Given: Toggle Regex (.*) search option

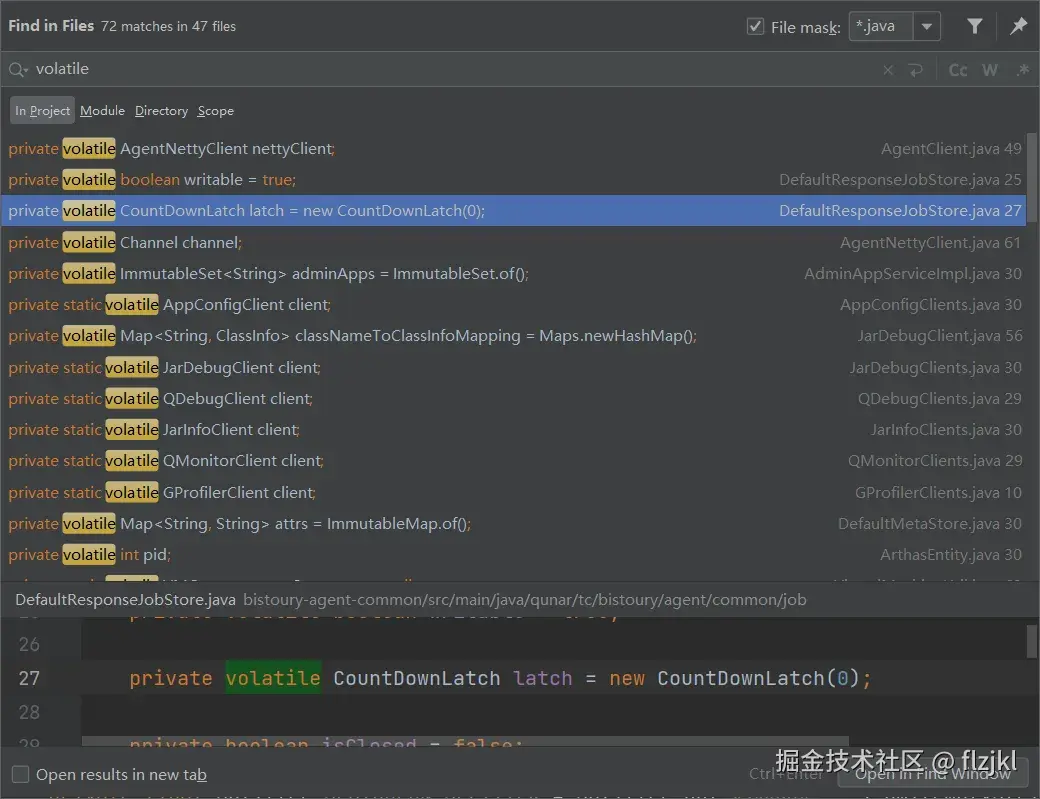Looking at the screenshot, I should (1023, 70).
